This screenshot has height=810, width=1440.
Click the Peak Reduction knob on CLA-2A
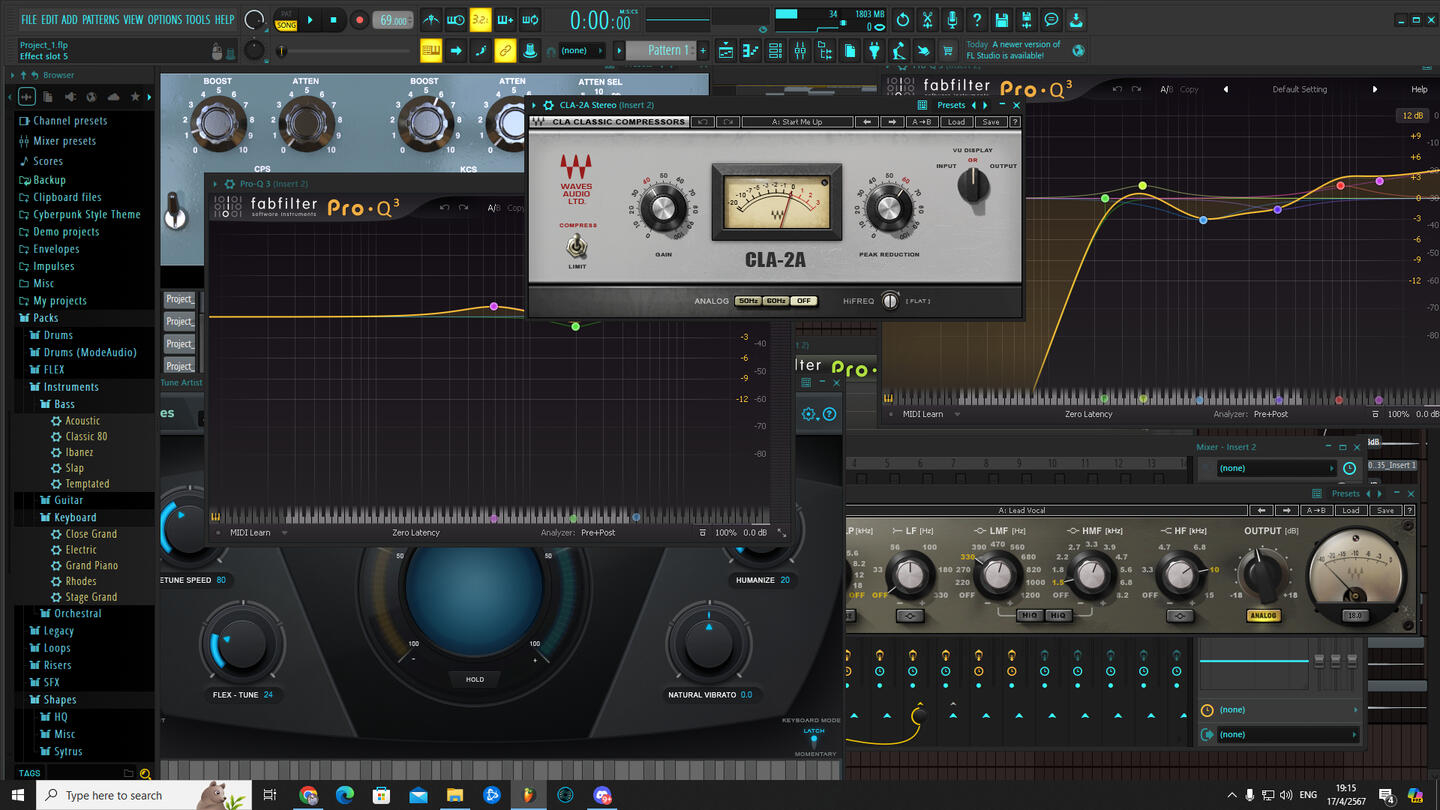(888, 209)
